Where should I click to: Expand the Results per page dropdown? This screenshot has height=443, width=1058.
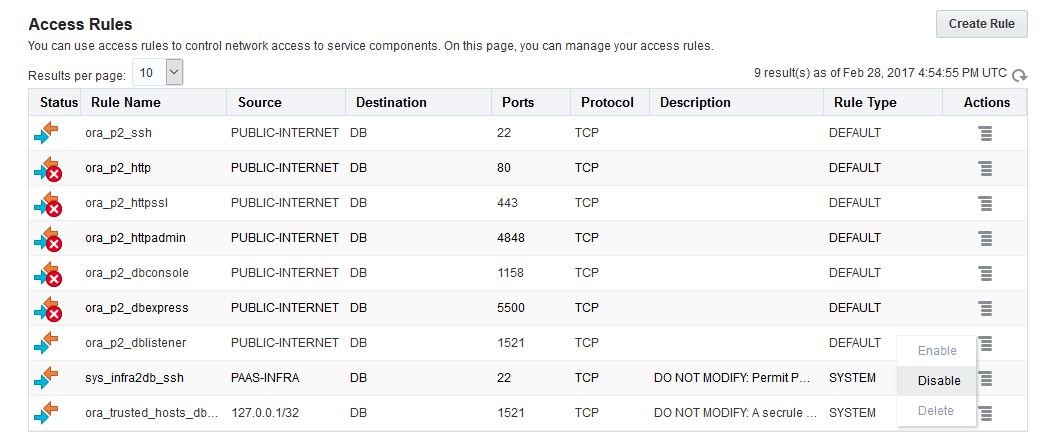174,72
